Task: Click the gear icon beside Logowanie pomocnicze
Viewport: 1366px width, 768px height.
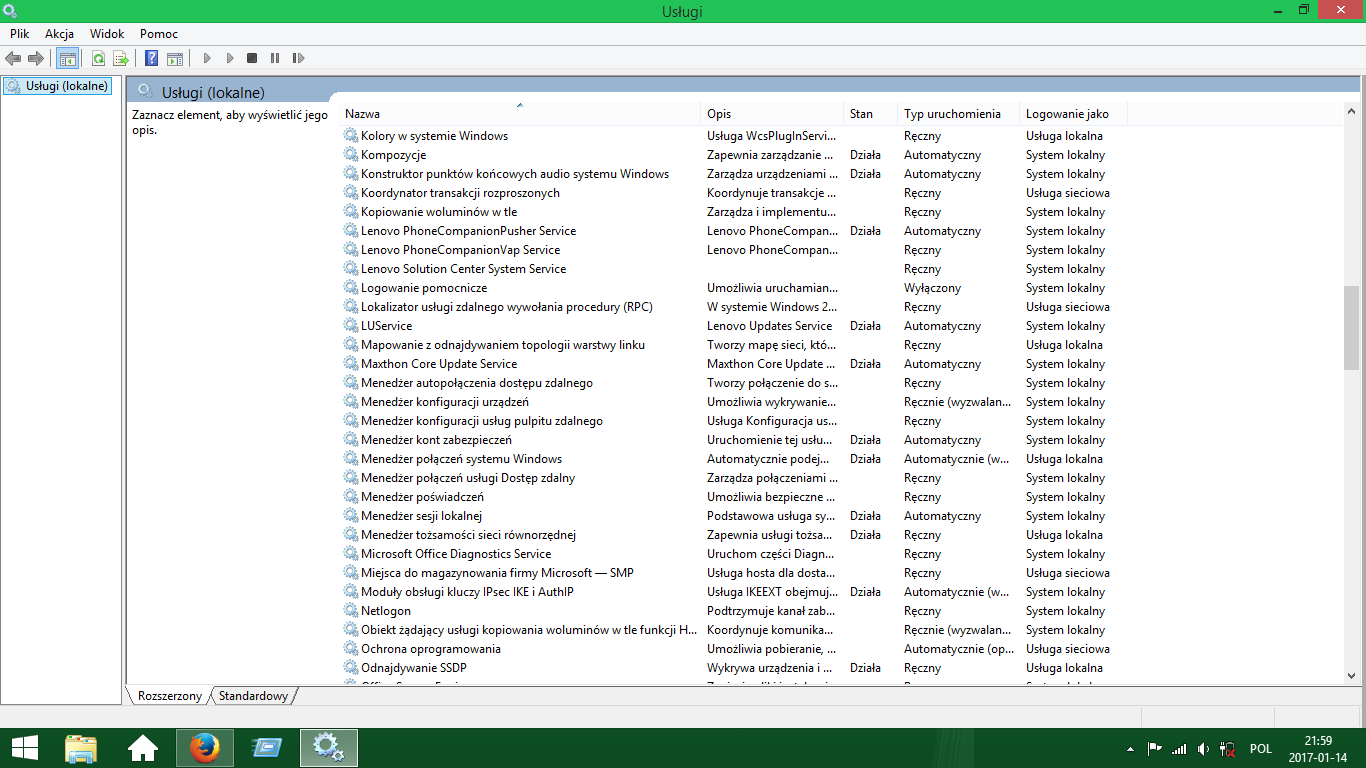Action: pyautogui.click(x=351, y=288)
